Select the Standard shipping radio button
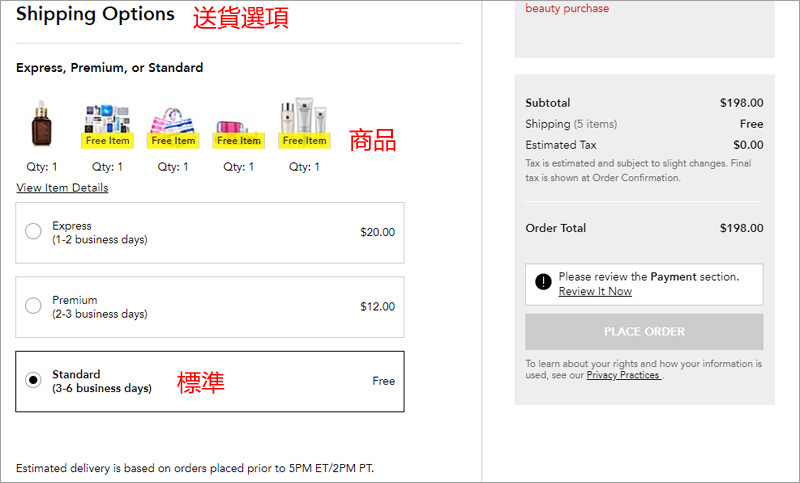 point(33,380)
